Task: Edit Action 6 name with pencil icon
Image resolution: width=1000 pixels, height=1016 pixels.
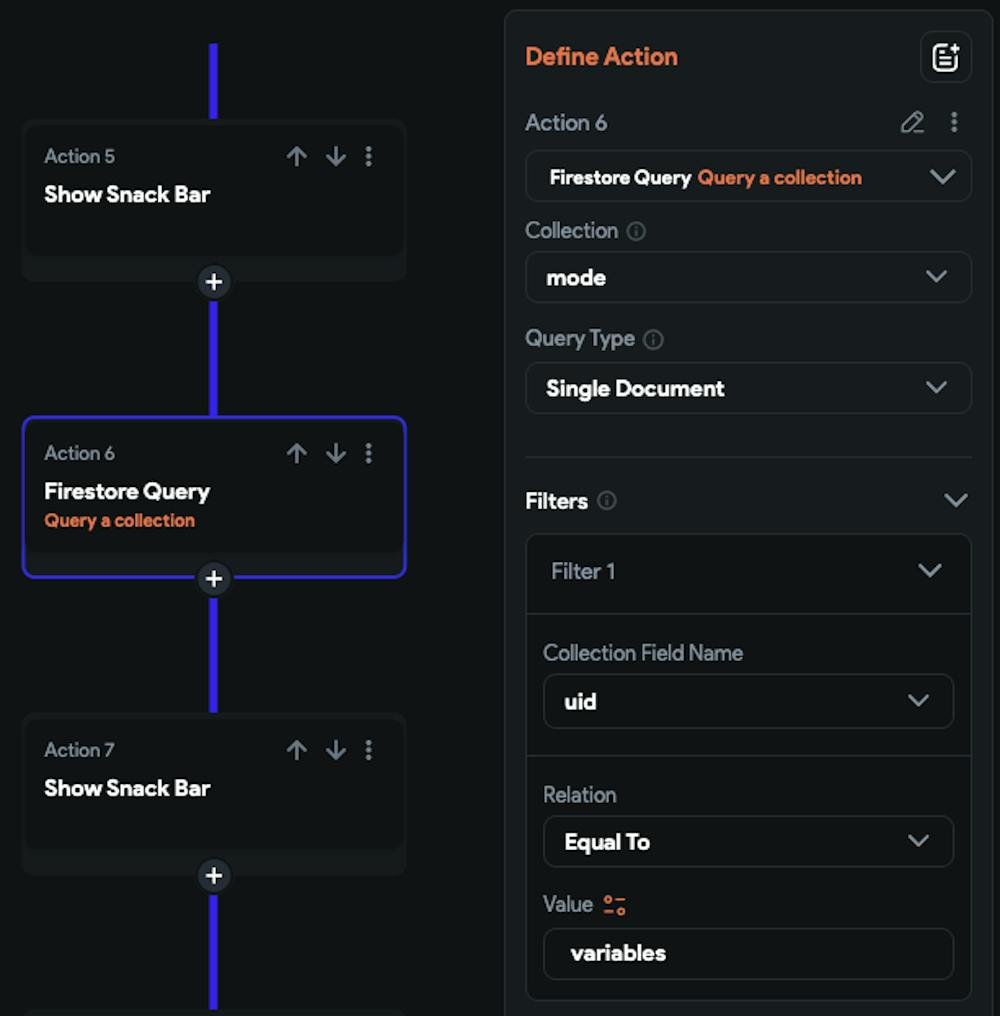Action: 912,123
